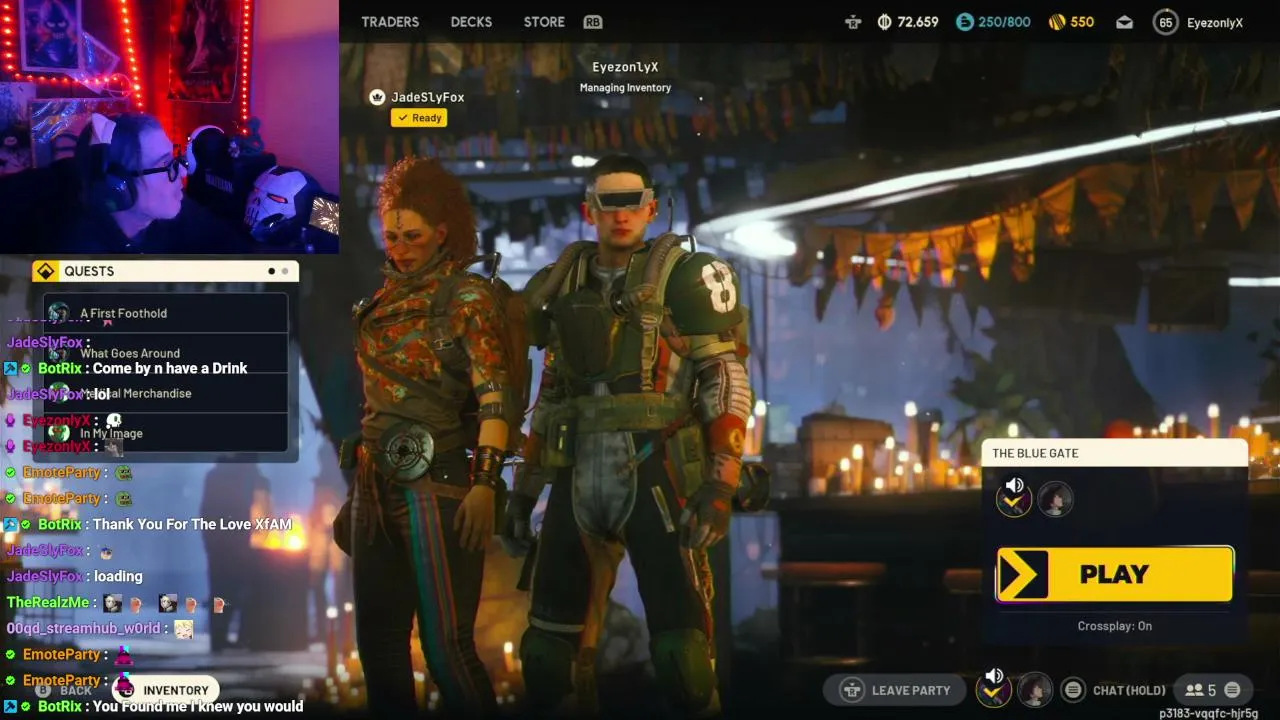Click the Chat (Hold) menu icon
Viewport: 1280px width, 720px height.
tap(1073, 690)
